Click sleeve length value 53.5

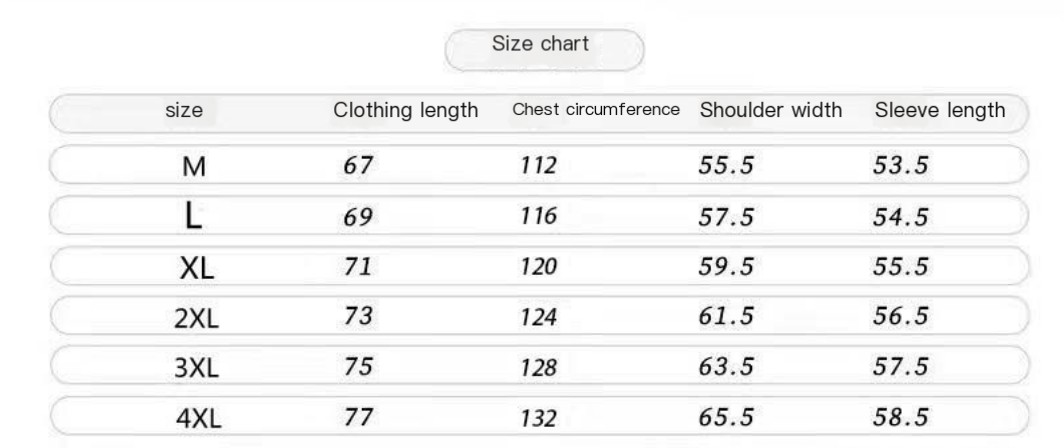click(900, 166)
